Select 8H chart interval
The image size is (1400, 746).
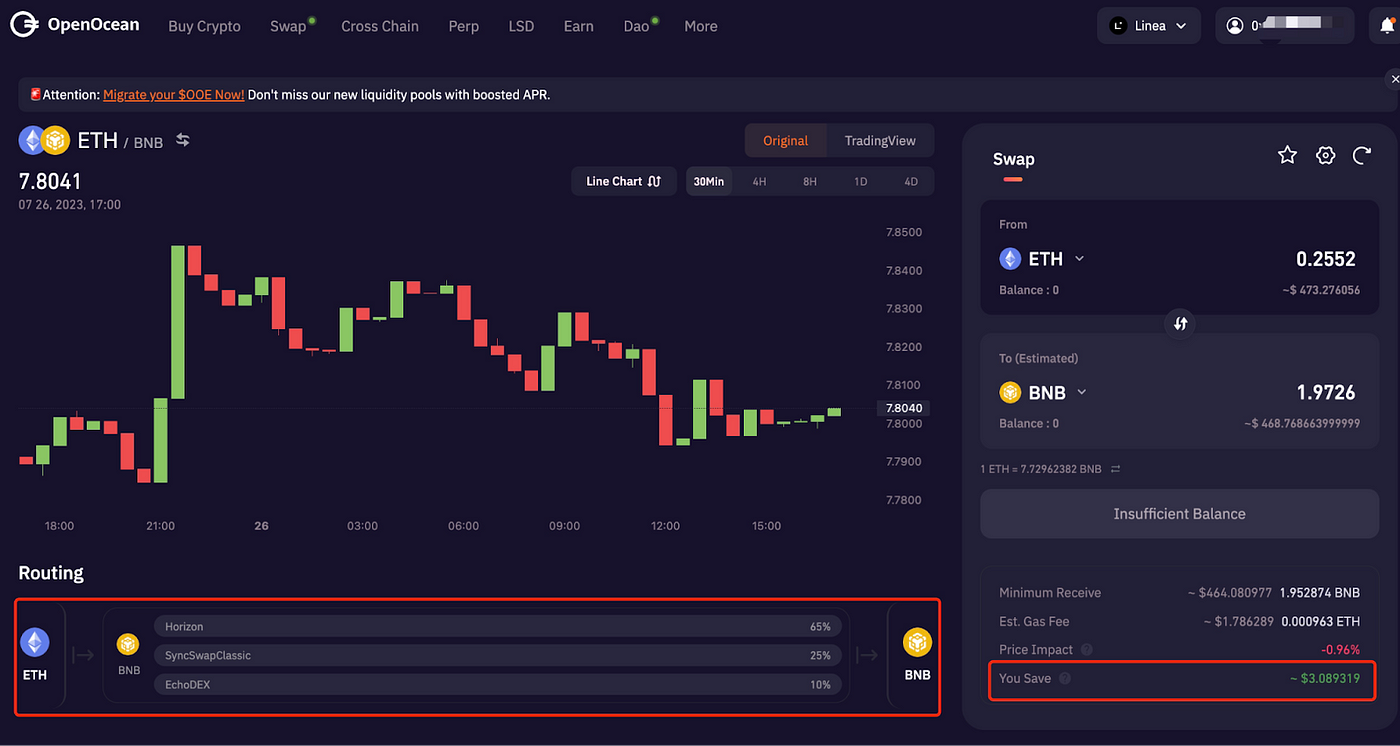tap(810, 181)
